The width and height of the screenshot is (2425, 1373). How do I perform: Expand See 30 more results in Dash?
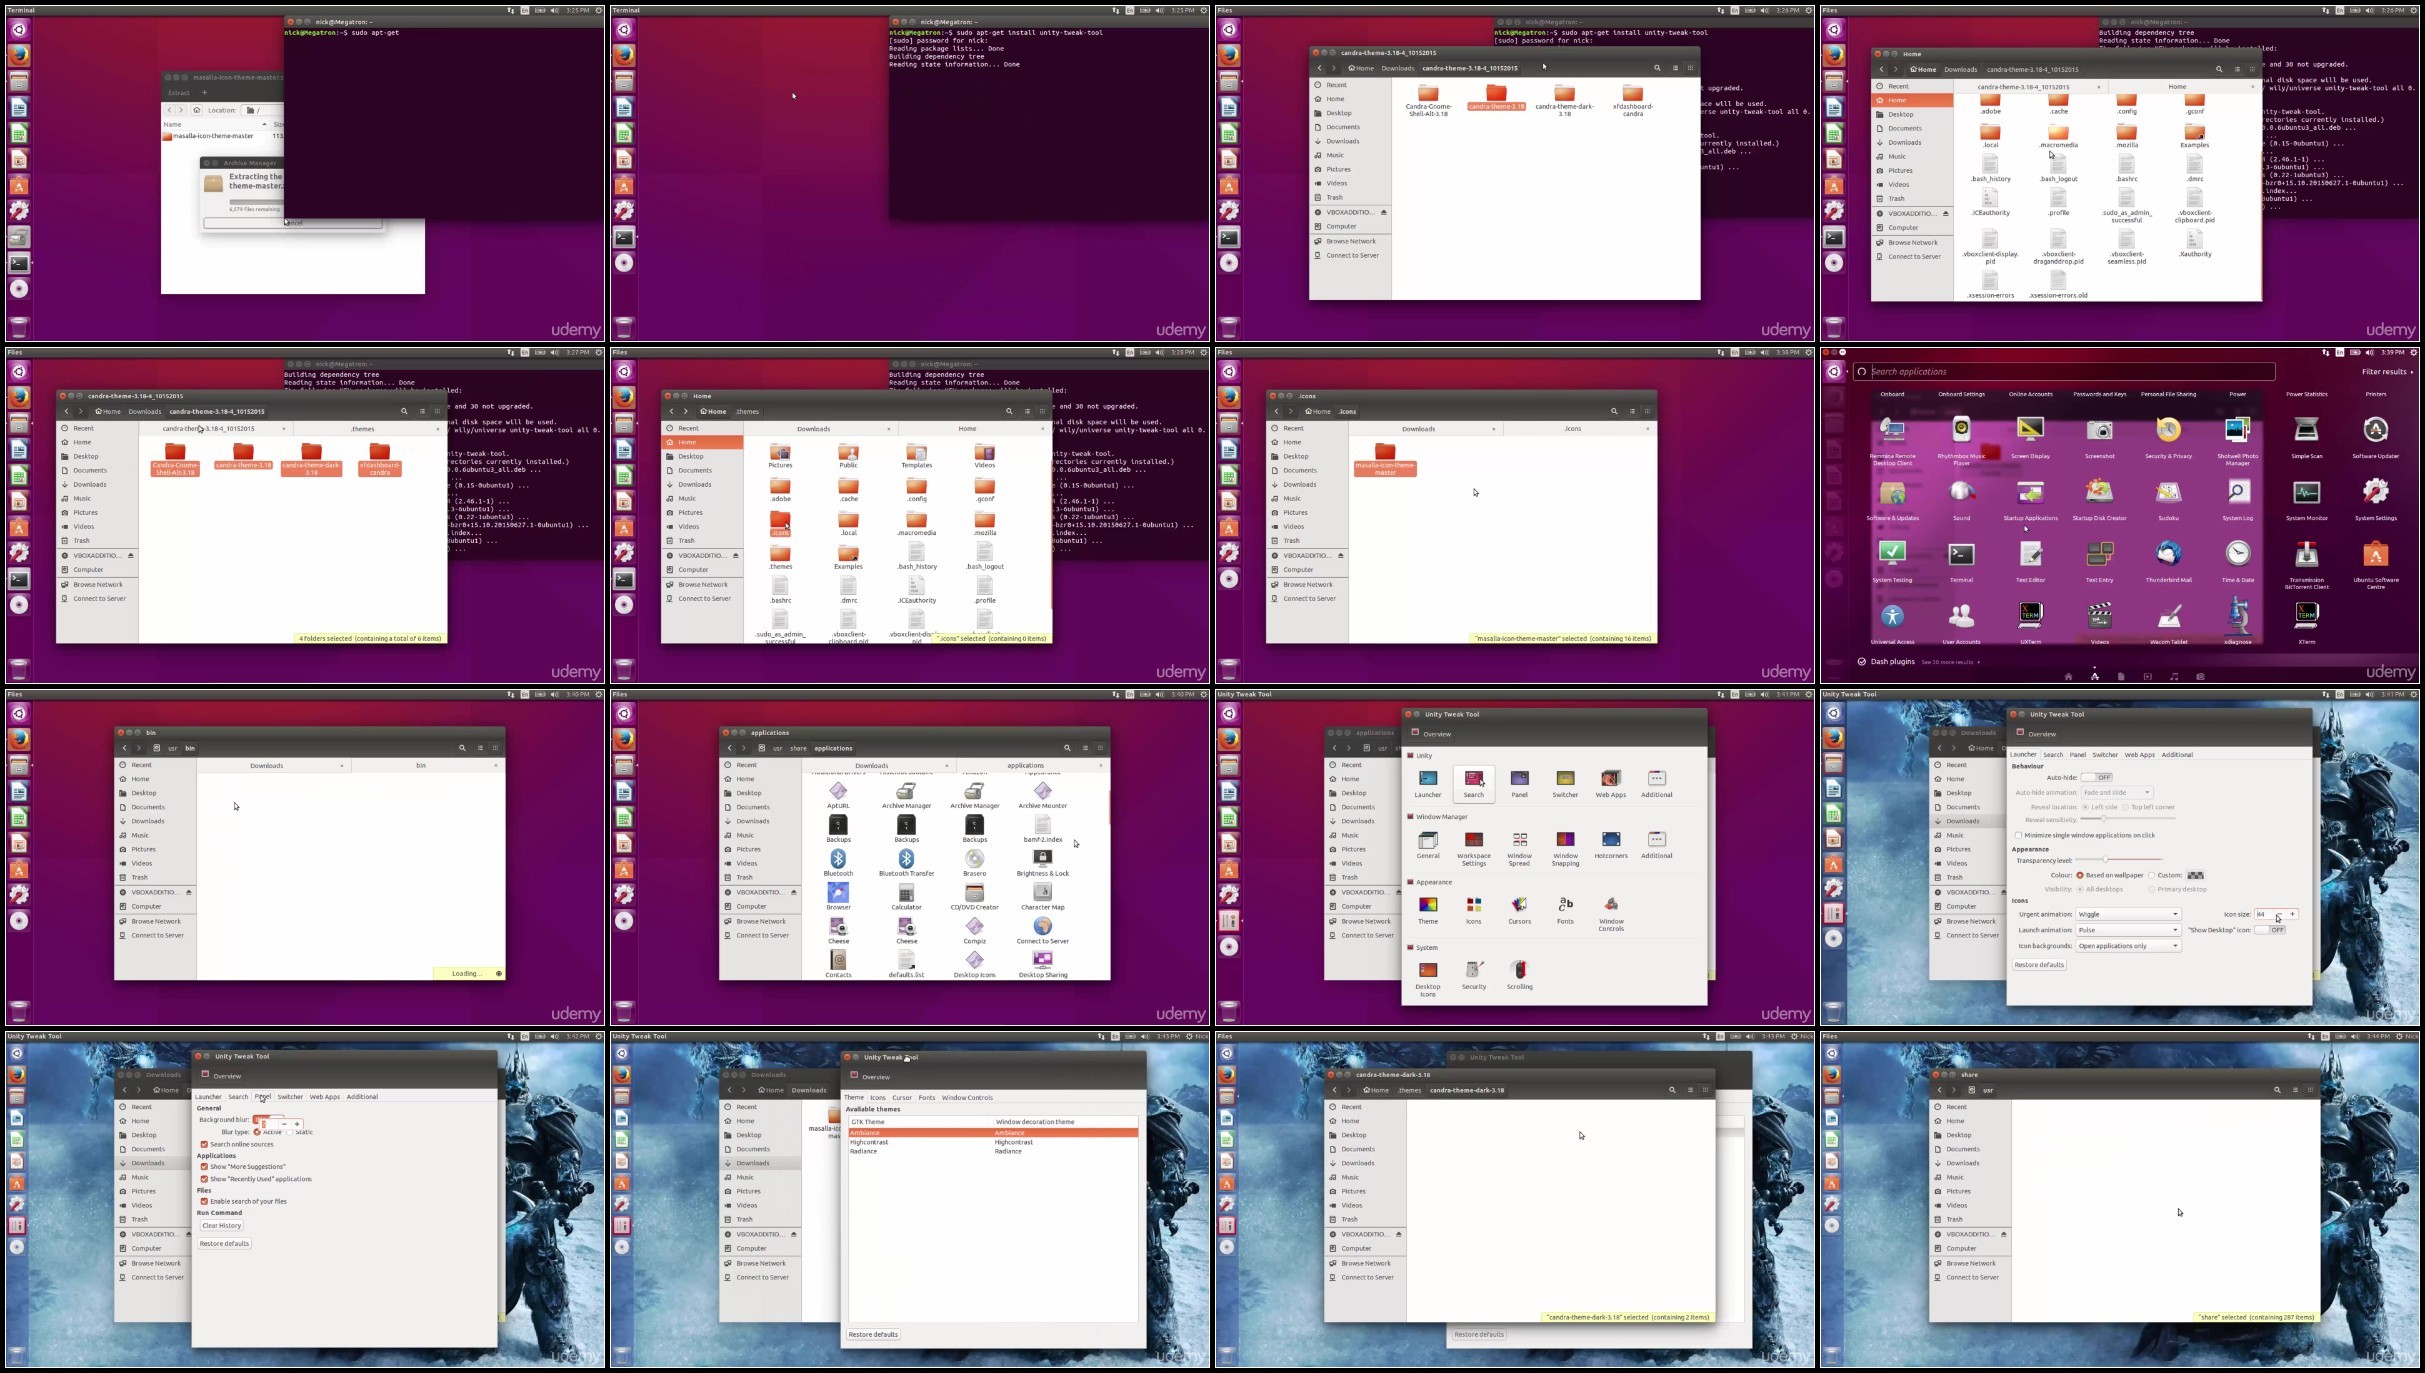(1949, 662)
